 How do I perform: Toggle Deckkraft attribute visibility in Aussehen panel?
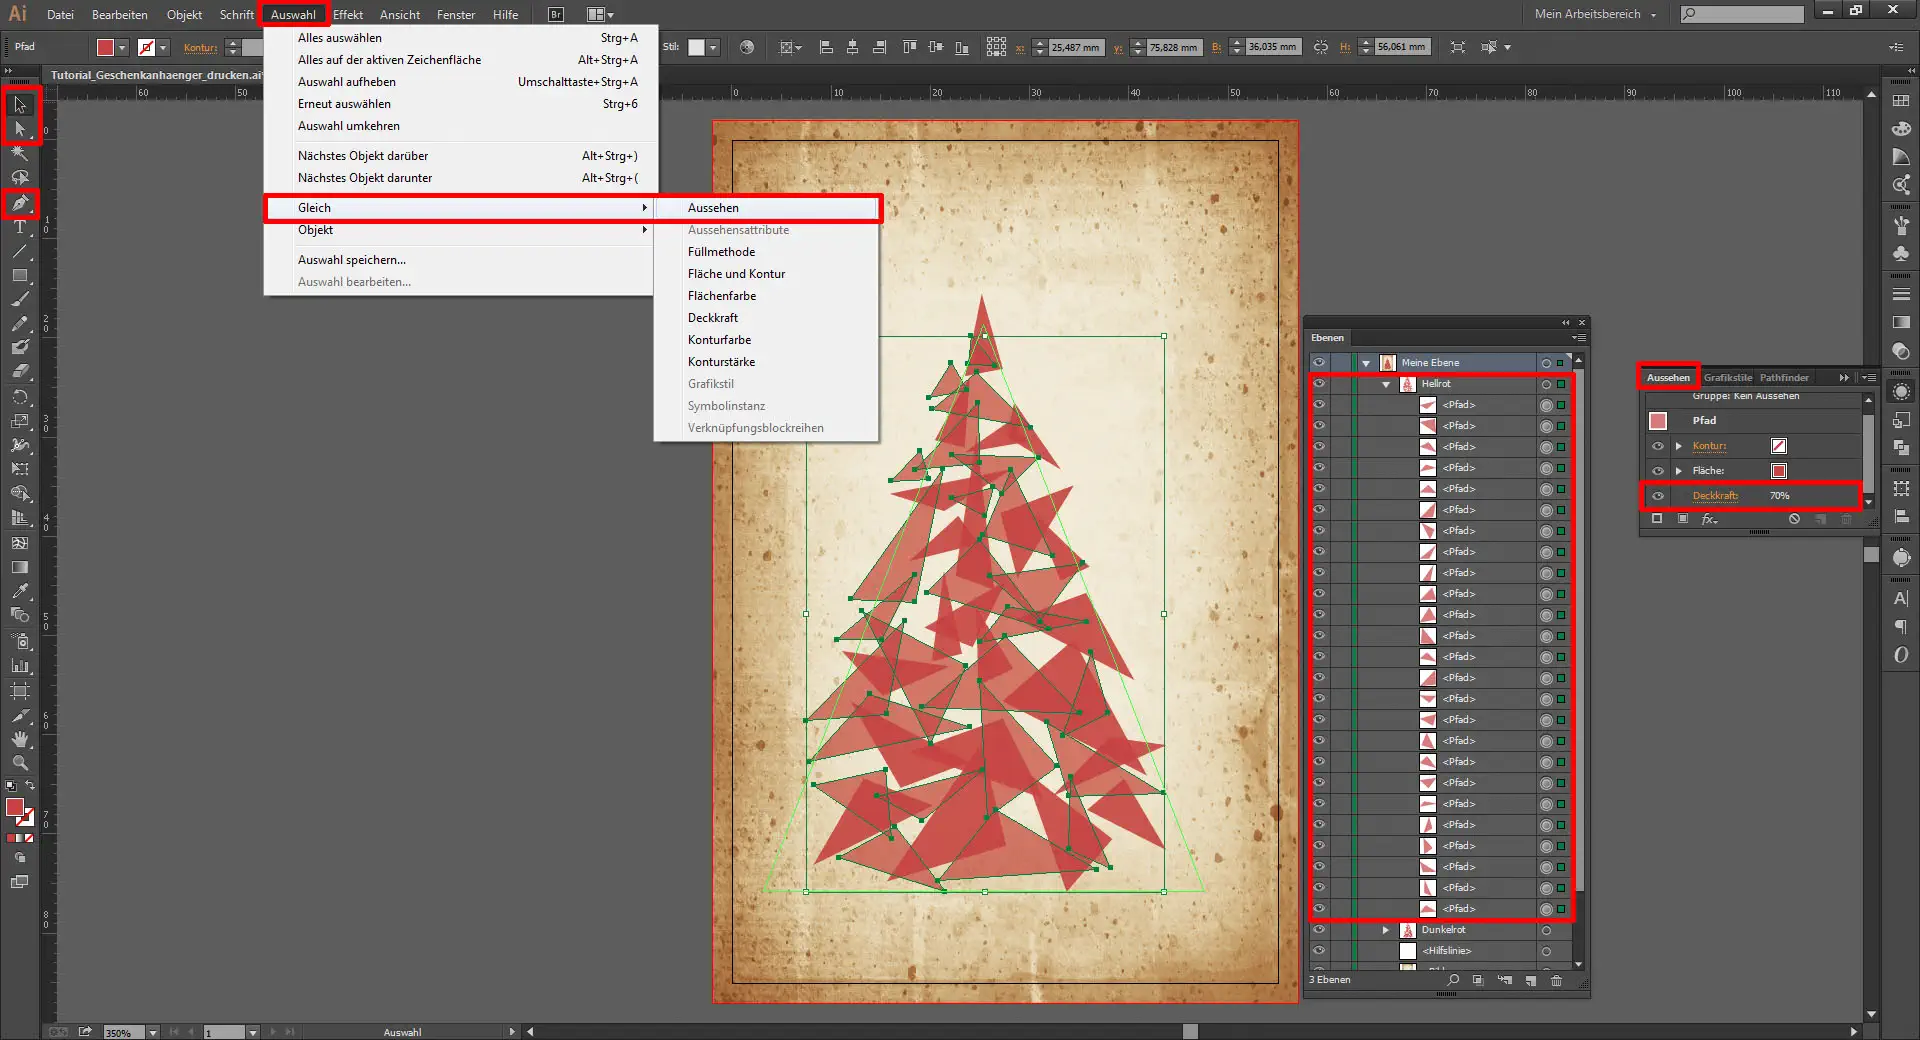[x=1658, y=496]
